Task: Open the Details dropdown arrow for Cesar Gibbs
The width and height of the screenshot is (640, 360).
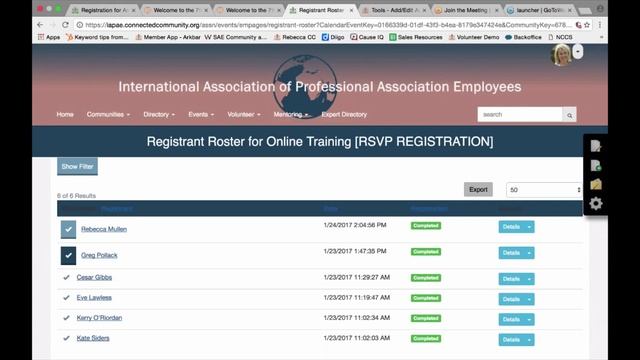Action: coord(529,279)
